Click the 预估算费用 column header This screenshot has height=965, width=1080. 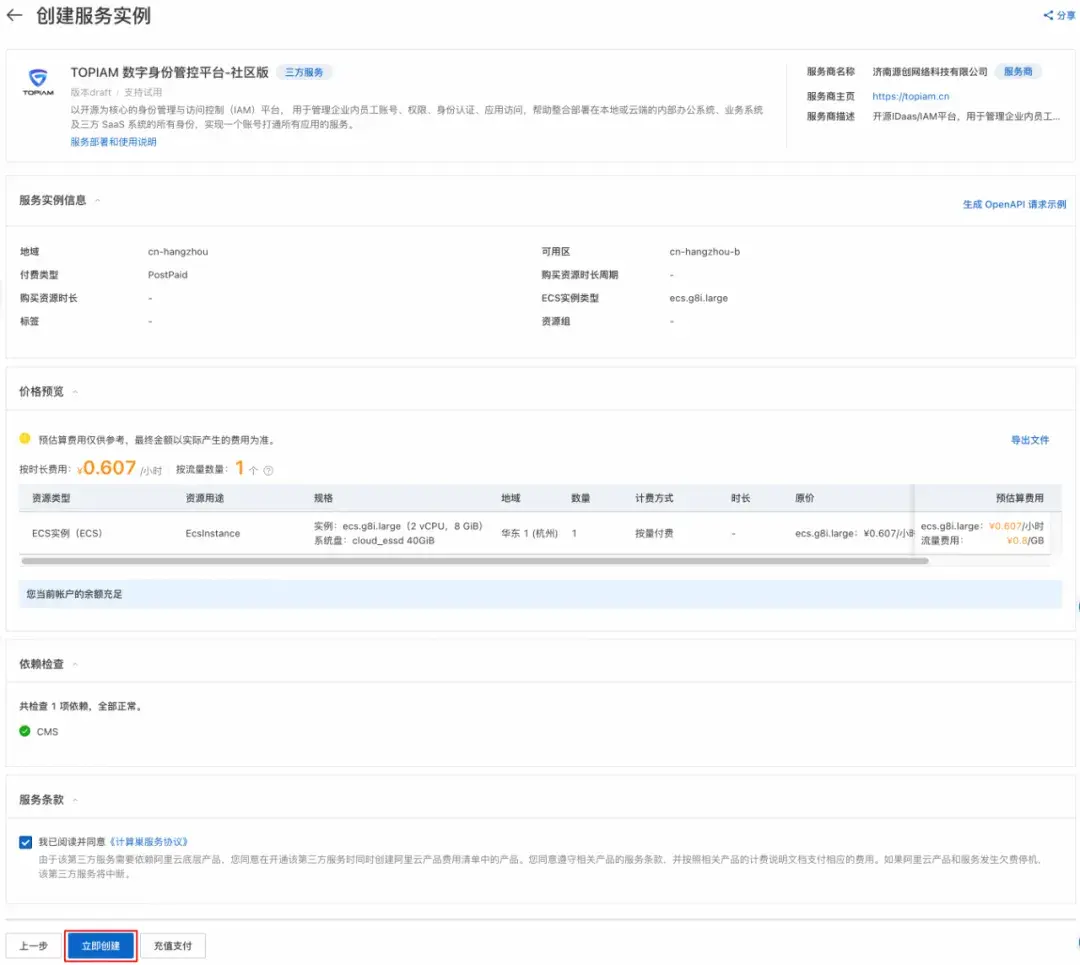click(x=1019, y=498)
